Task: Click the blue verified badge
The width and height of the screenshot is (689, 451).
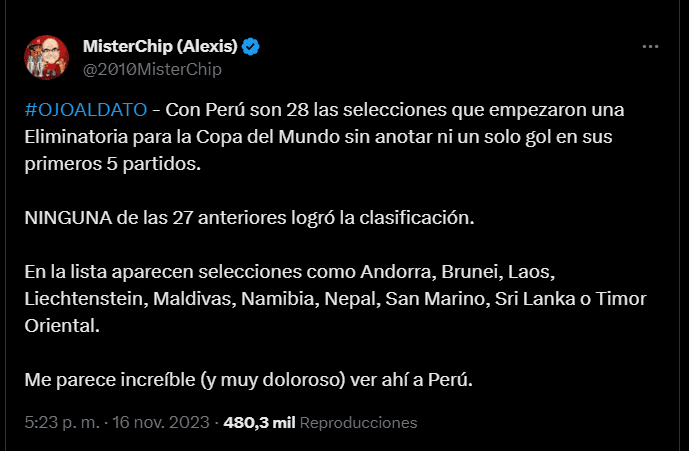Action: pyautogui.click(x=253, y=47)
